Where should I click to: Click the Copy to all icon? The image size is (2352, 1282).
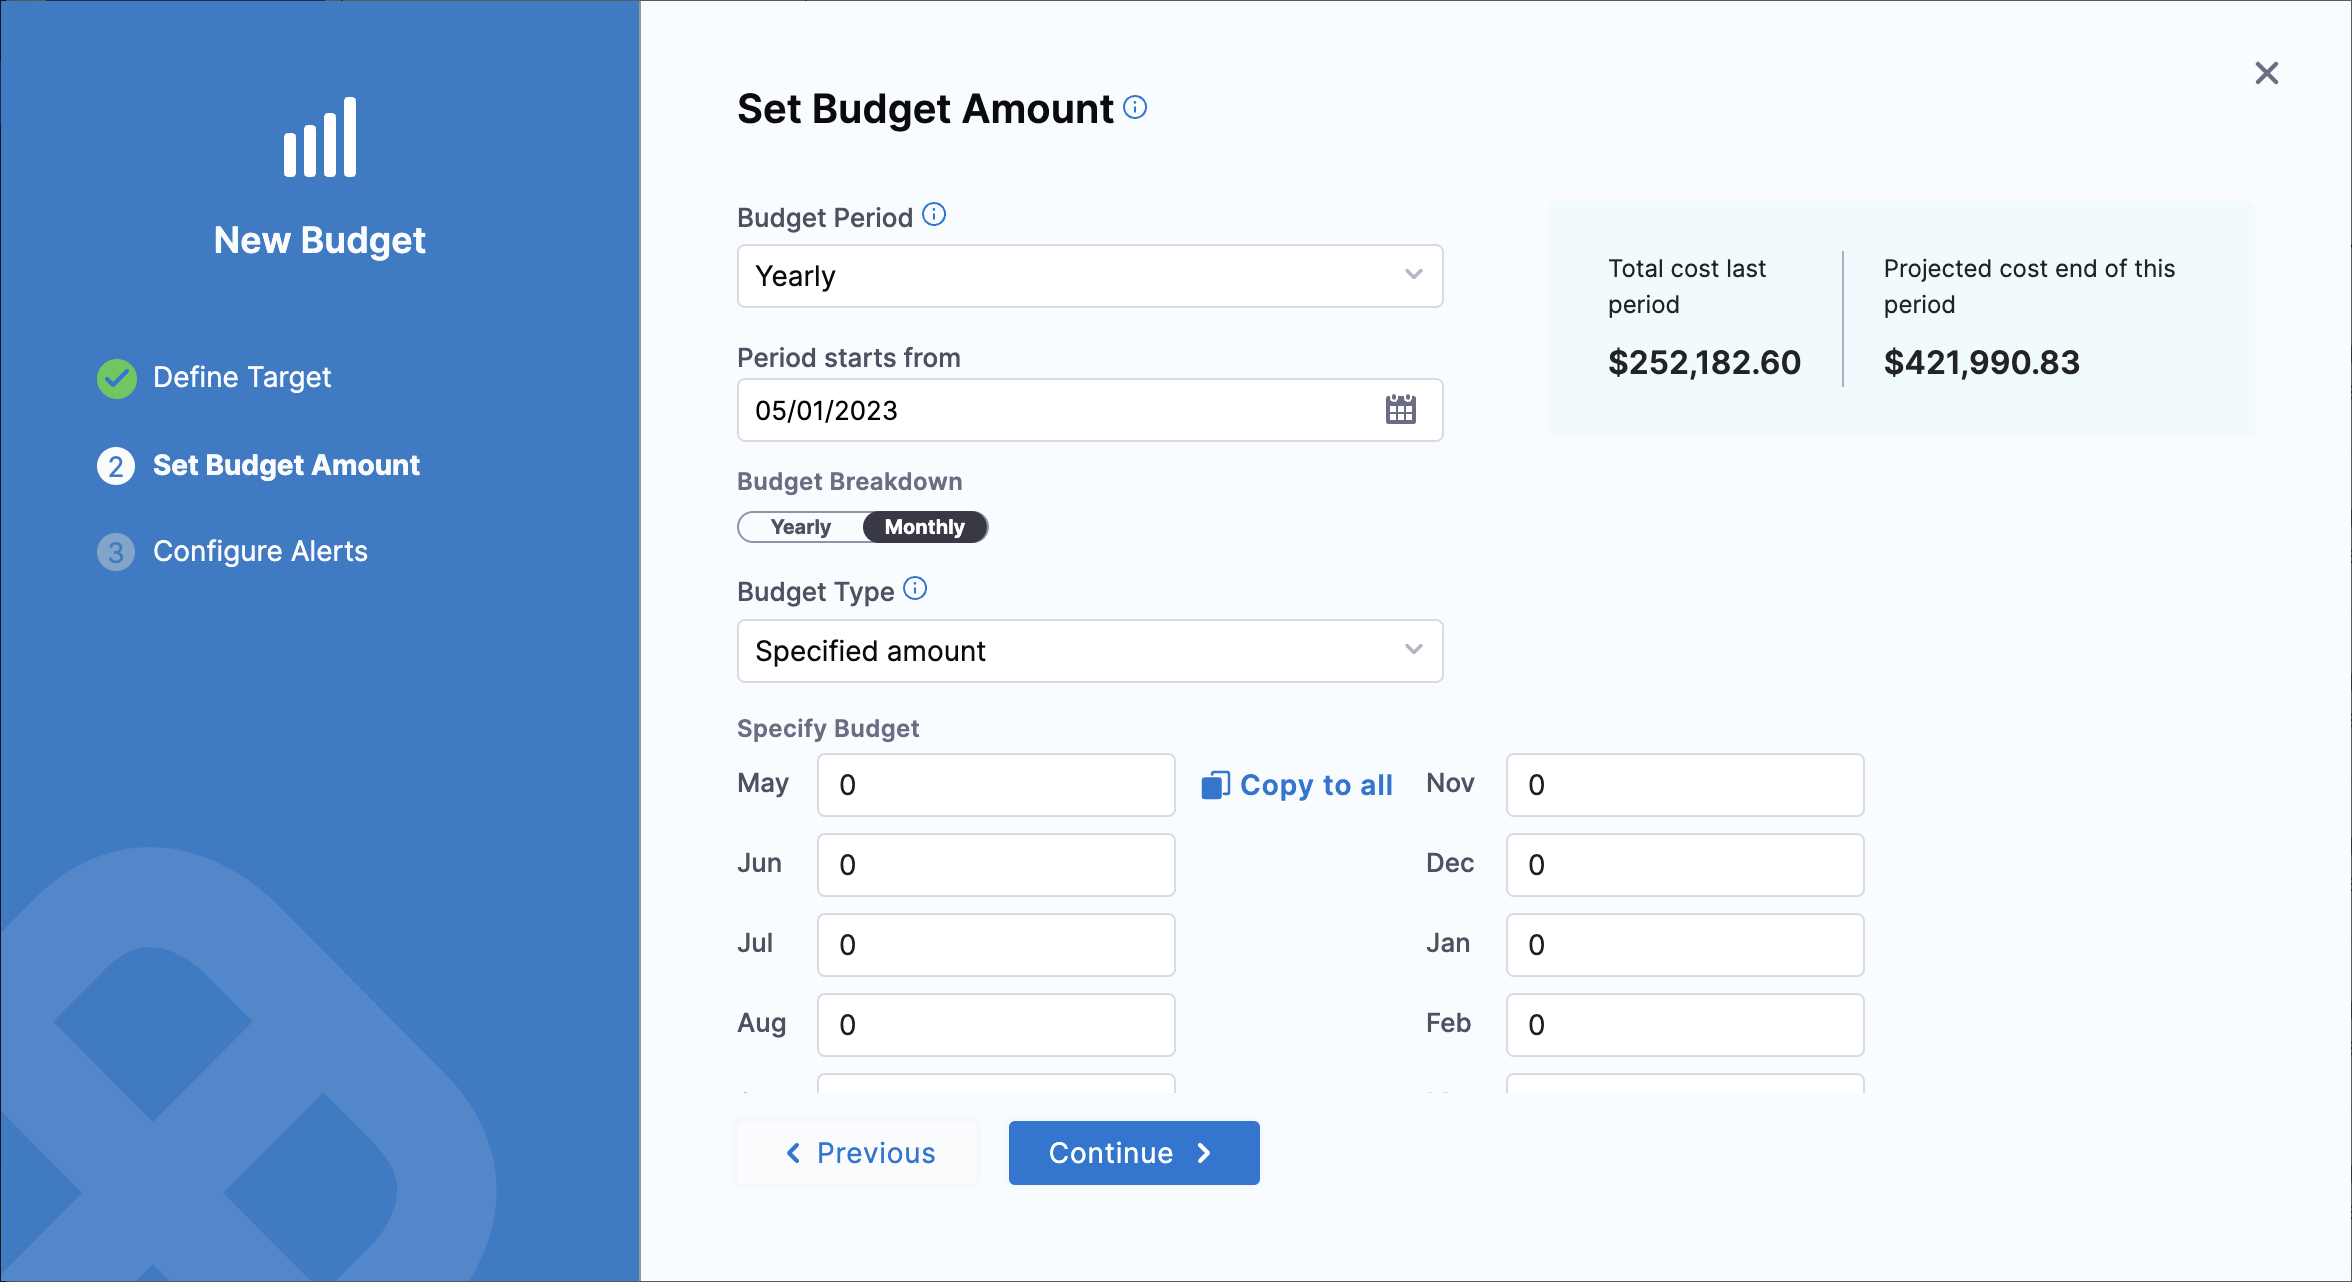click(1215, 785)
